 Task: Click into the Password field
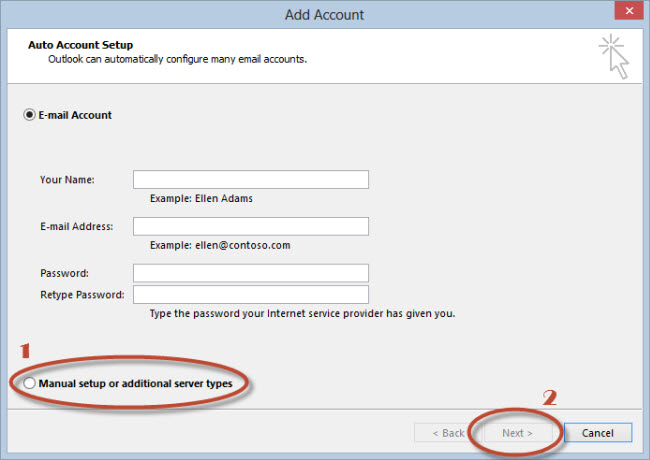coord(251,273)
